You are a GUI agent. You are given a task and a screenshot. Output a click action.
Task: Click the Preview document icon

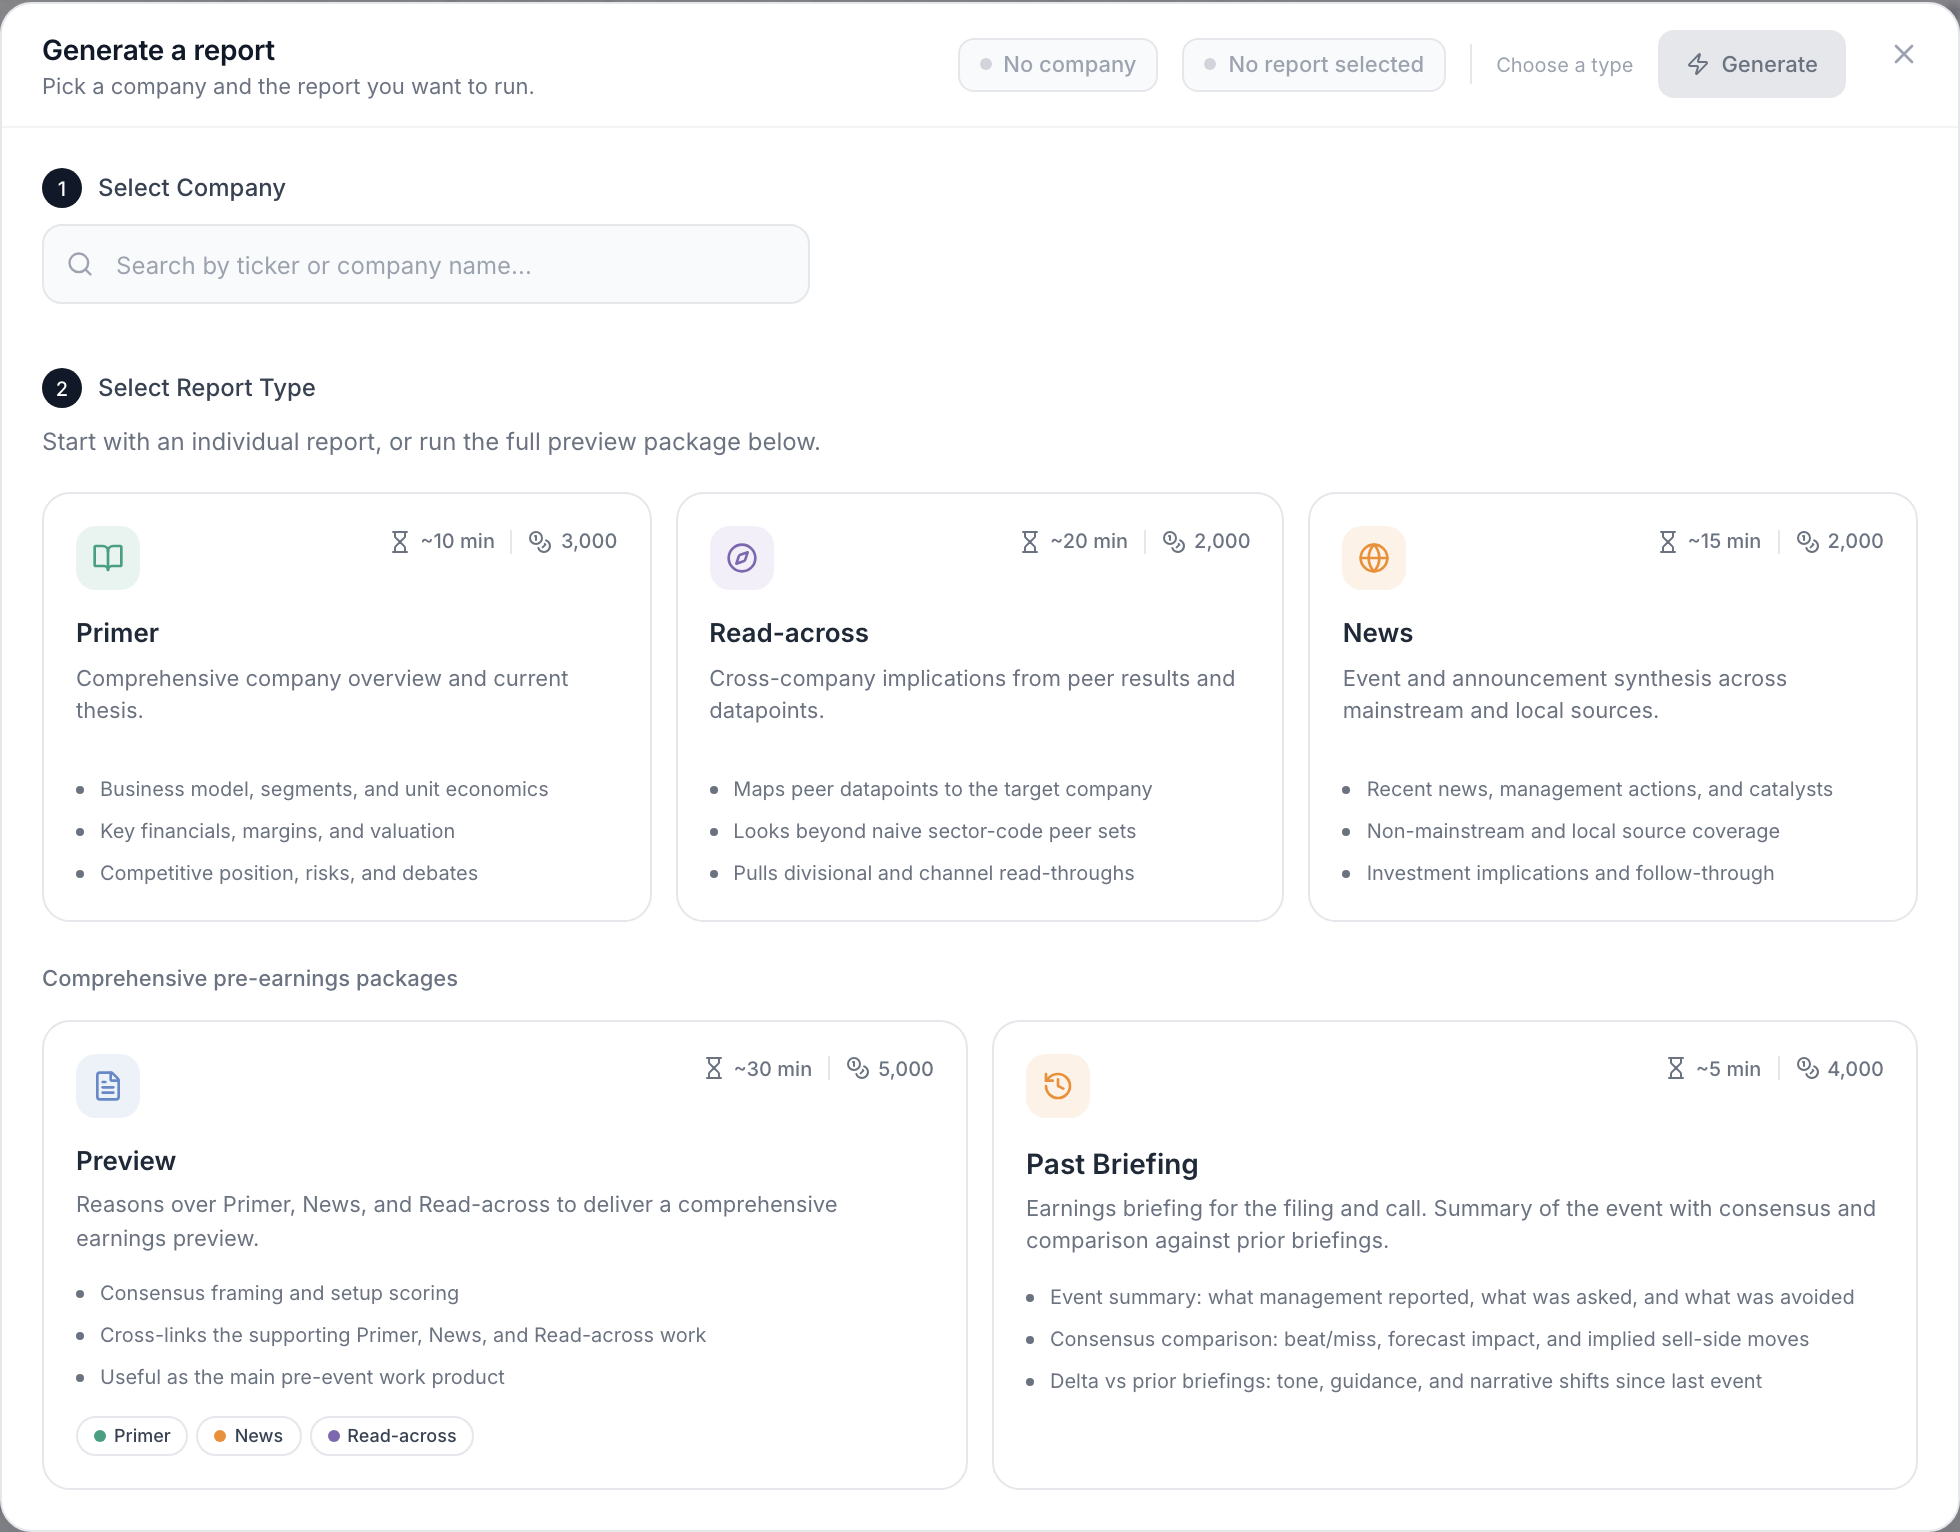pyautogui.click(x=108, y=1086)
